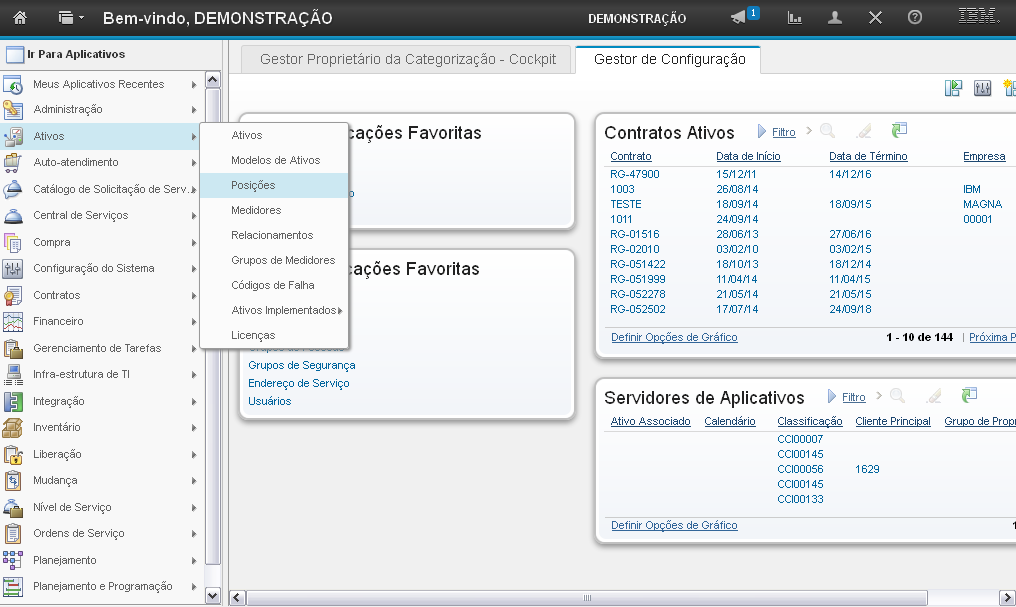Switch to Gestor Proprietário da Categorização tab
This screenshot has height=607, width=1016.
(x=406, y=59)
